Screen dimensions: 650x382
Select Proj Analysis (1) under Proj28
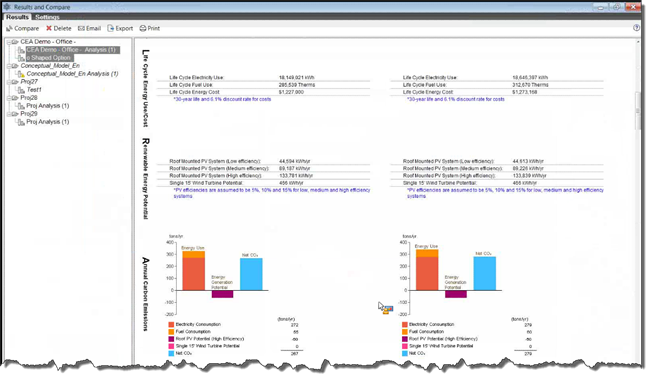tap(48, 106)
